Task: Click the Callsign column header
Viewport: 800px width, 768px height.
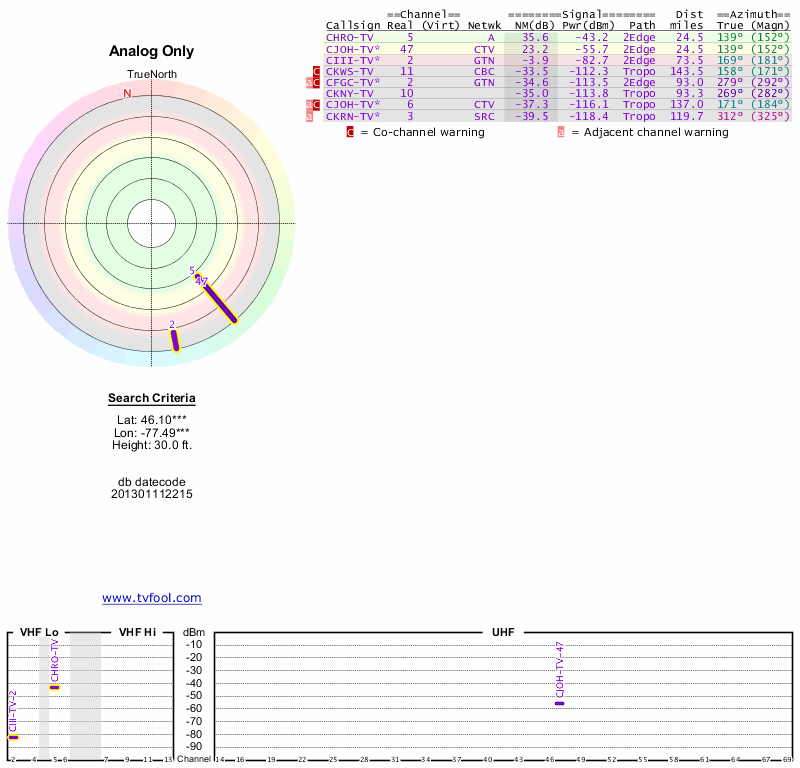Action: pos(354,25)
